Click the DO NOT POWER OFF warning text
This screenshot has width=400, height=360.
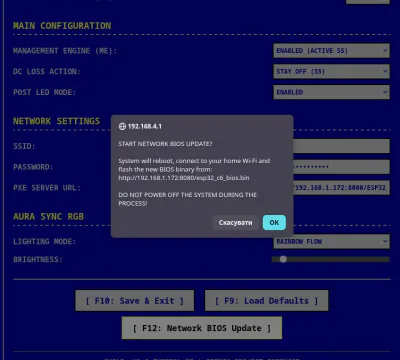click(x=187, y=199)
